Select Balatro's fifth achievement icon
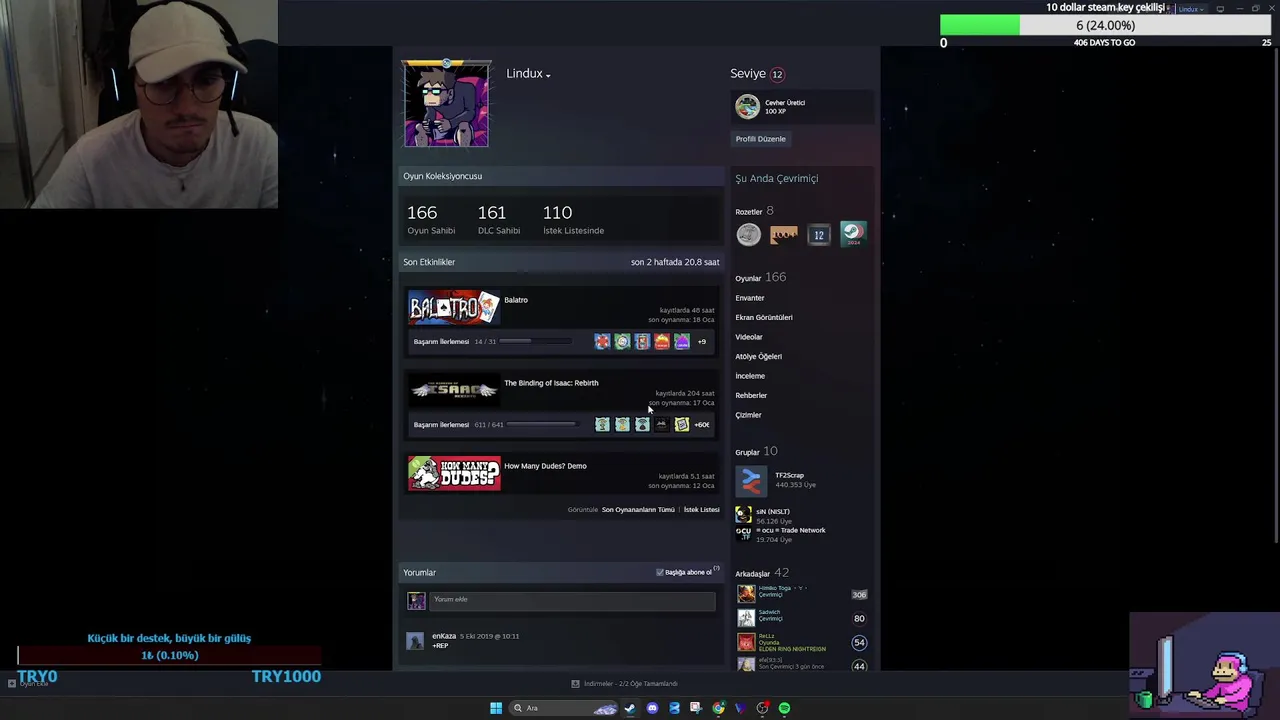This screenshot has height=720, width=1280. pos(682,342)
